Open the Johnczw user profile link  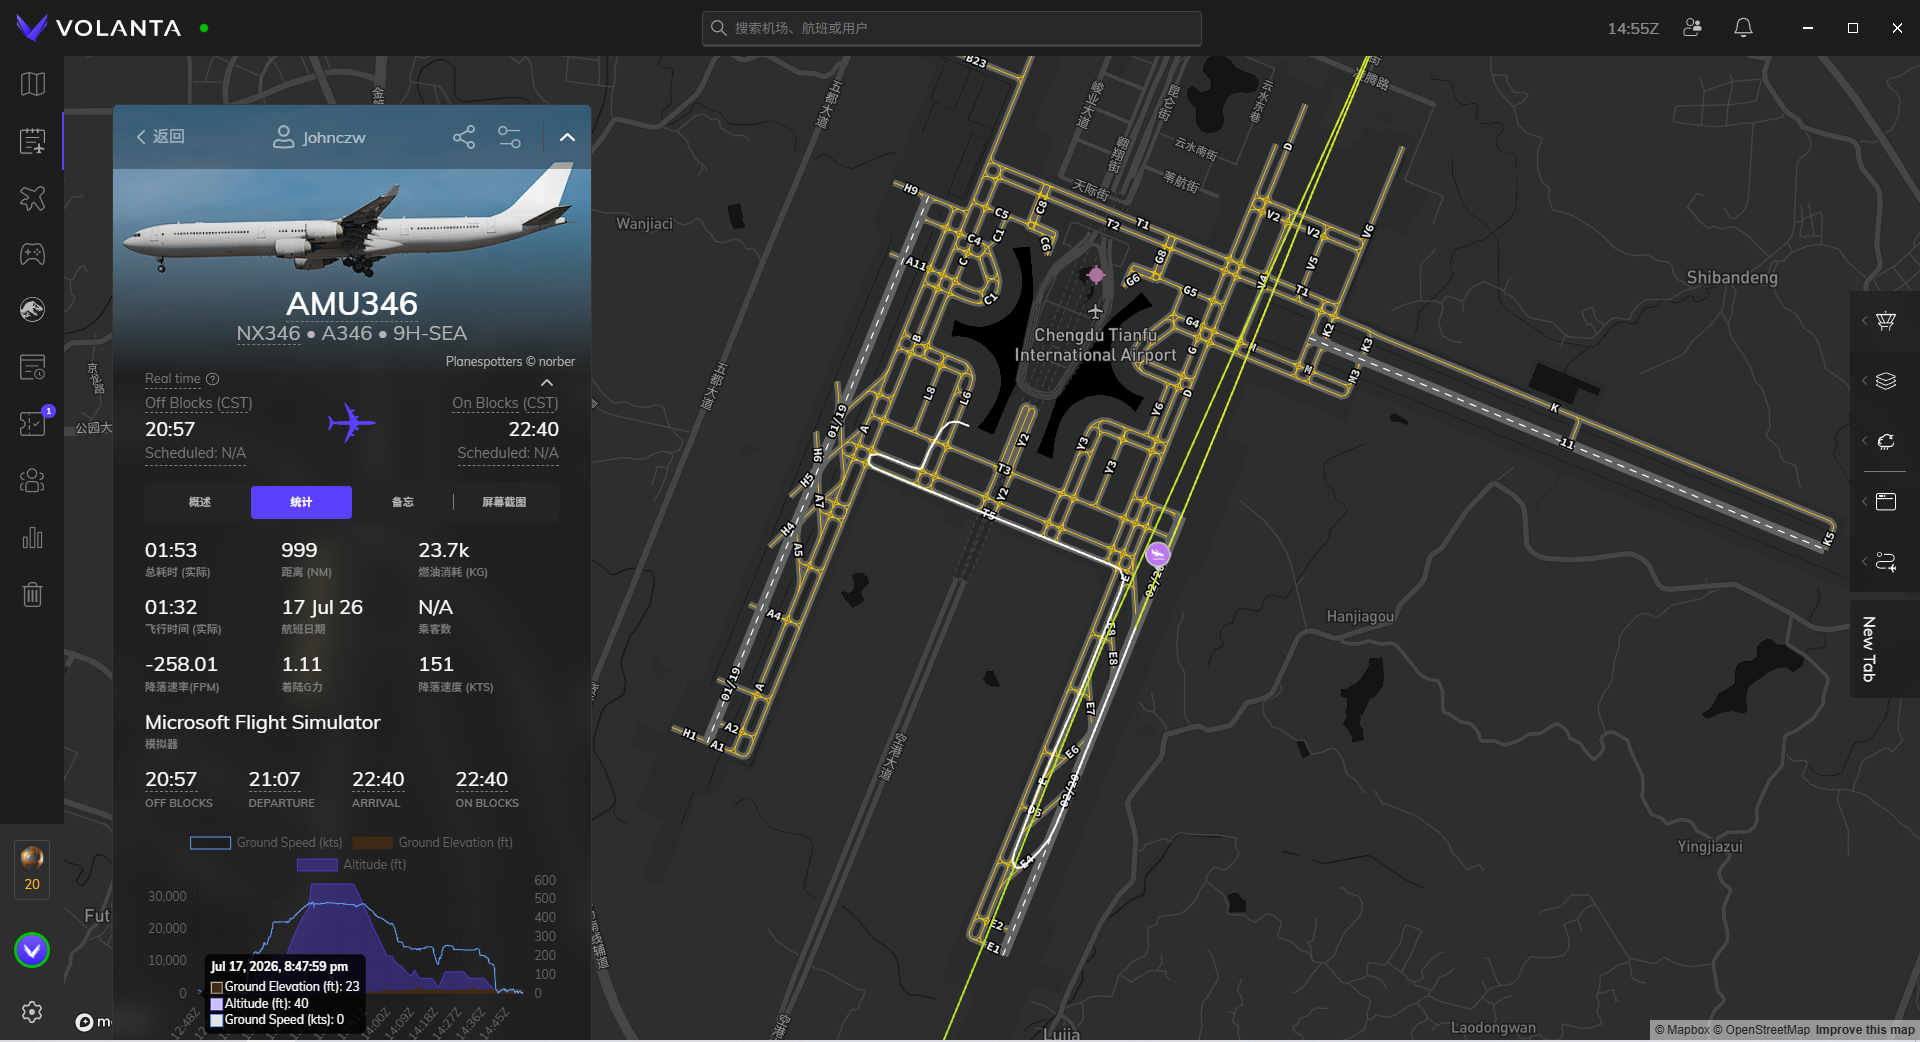point(320,137)
